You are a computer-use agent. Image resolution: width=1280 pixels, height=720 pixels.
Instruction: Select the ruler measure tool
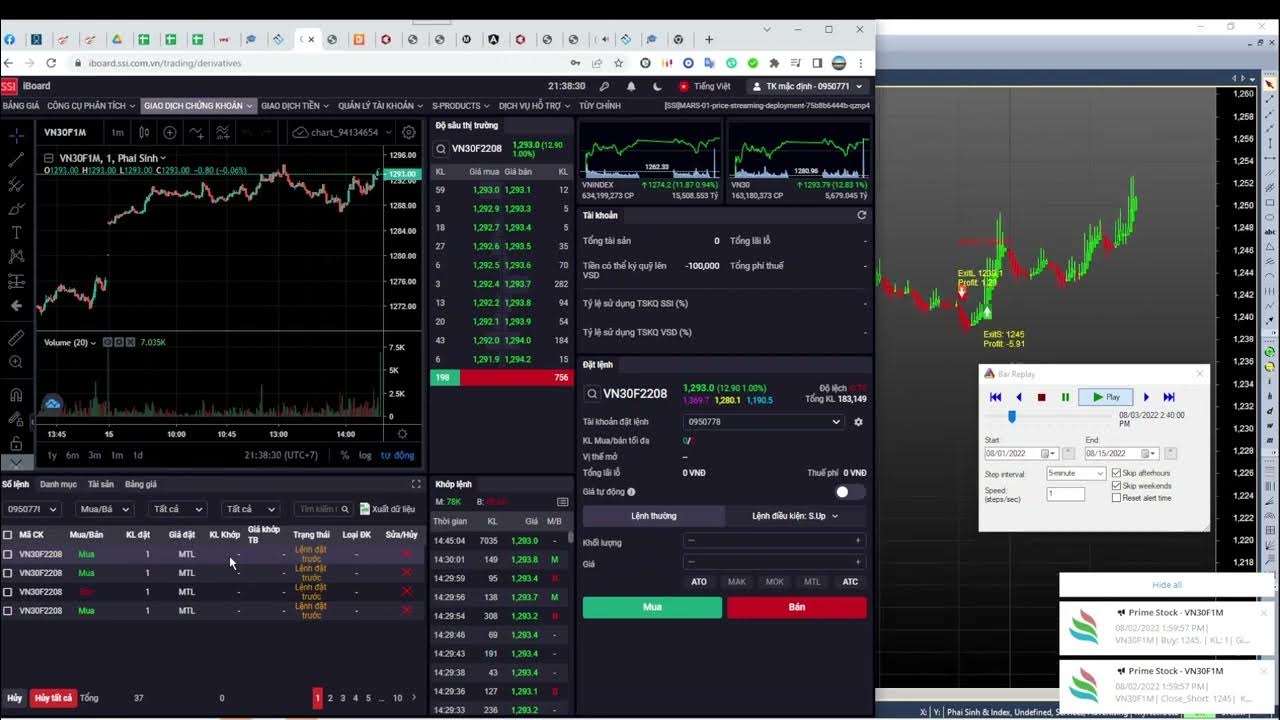coord(16,339)
